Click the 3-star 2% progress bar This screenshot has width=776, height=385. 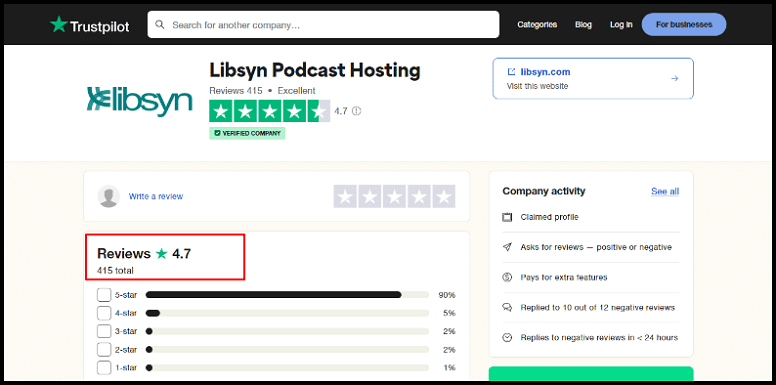point(287,331)
